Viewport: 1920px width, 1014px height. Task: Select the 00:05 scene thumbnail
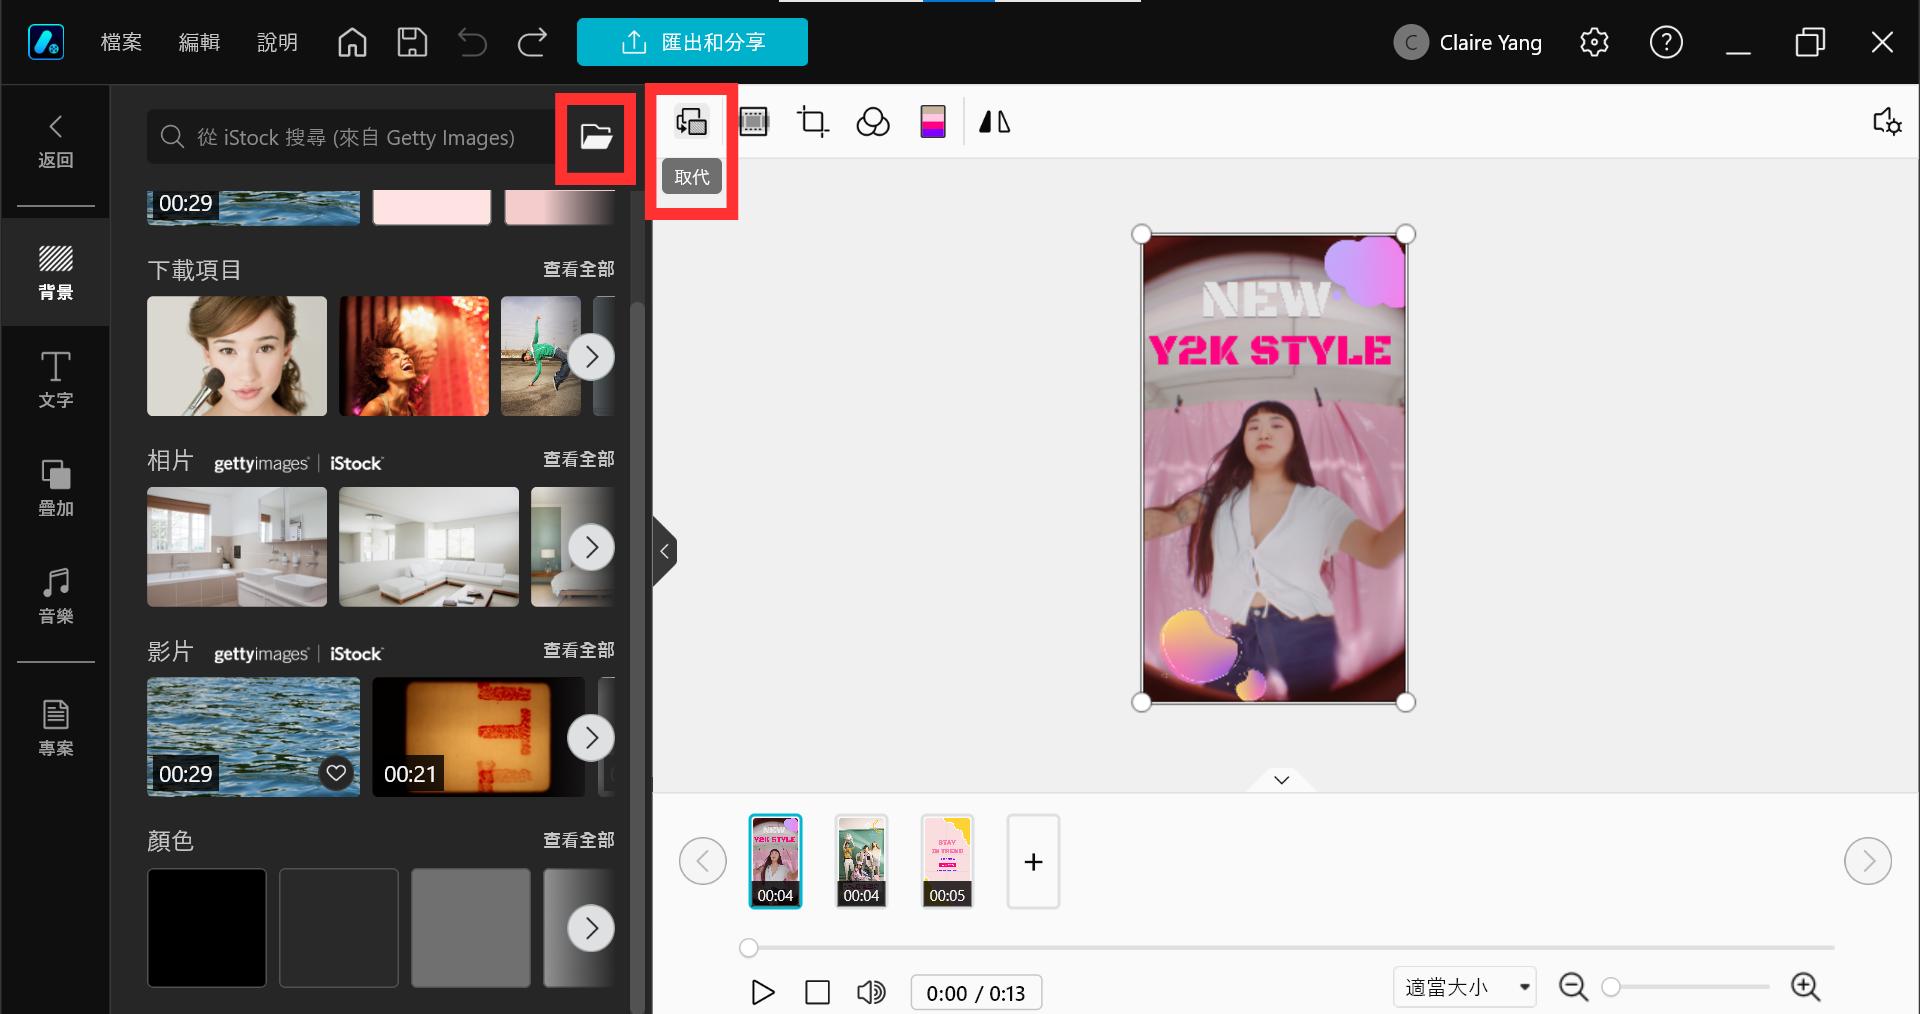(947, 861)
